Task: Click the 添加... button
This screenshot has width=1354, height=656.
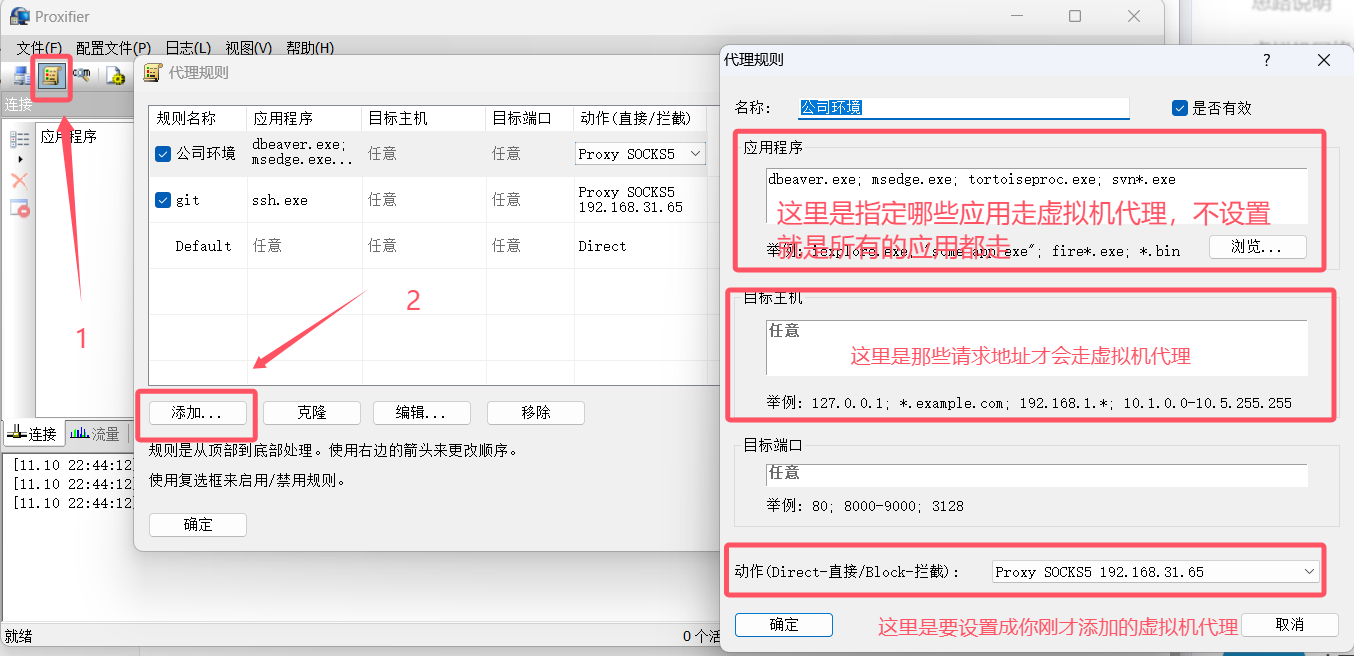Action: 196,412
